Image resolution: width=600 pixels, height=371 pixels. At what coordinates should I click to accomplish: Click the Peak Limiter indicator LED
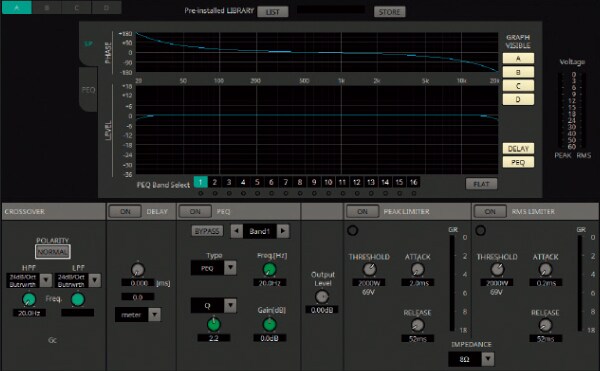[x=352, y=230]
